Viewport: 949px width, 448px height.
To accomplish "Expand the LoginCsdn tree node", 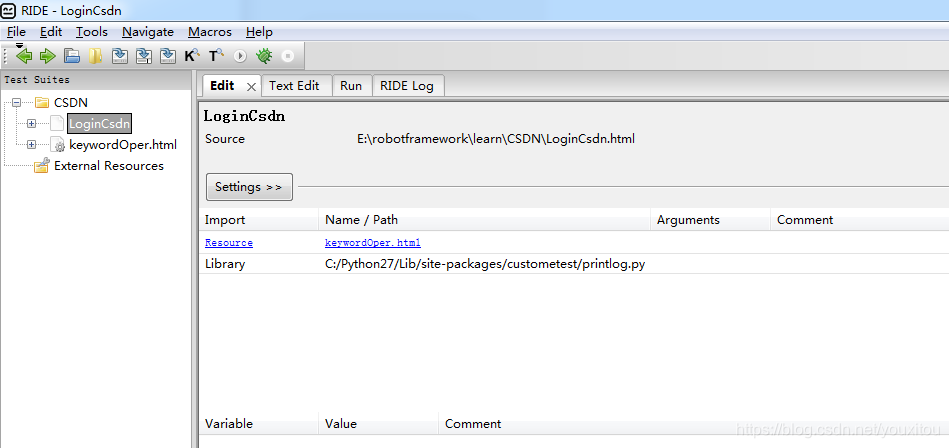I will click(x=31, y=124).
